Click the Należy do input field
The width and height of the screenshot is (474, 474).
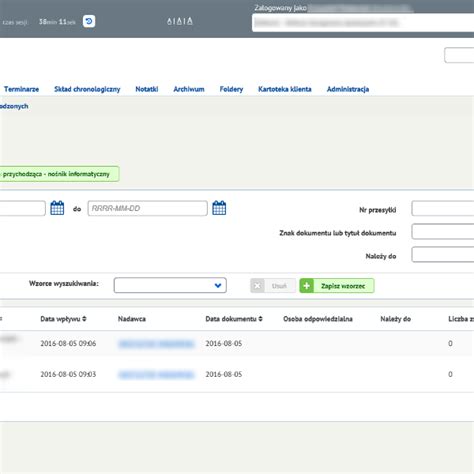[443, 255]
